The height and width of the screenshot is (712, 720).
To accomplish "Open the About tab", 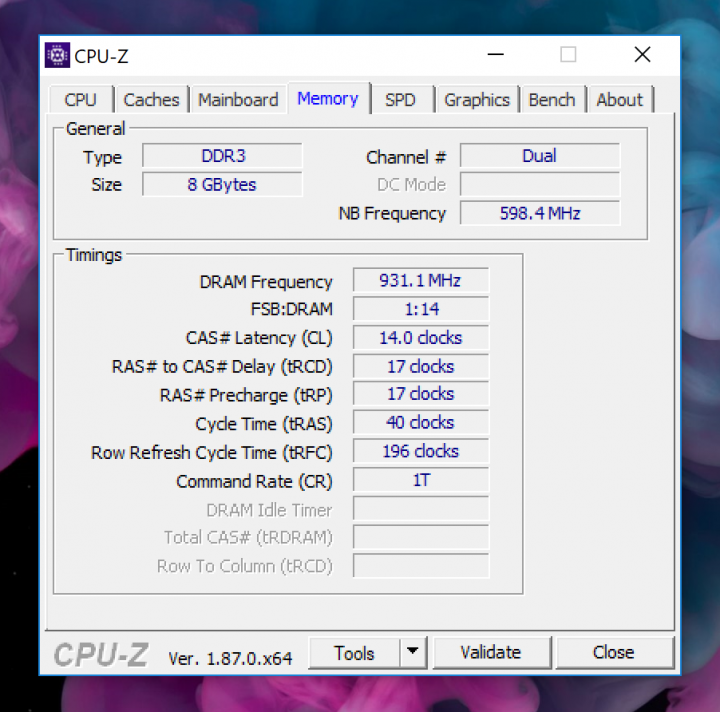I will pyautogui.click(x=619, y=100).
